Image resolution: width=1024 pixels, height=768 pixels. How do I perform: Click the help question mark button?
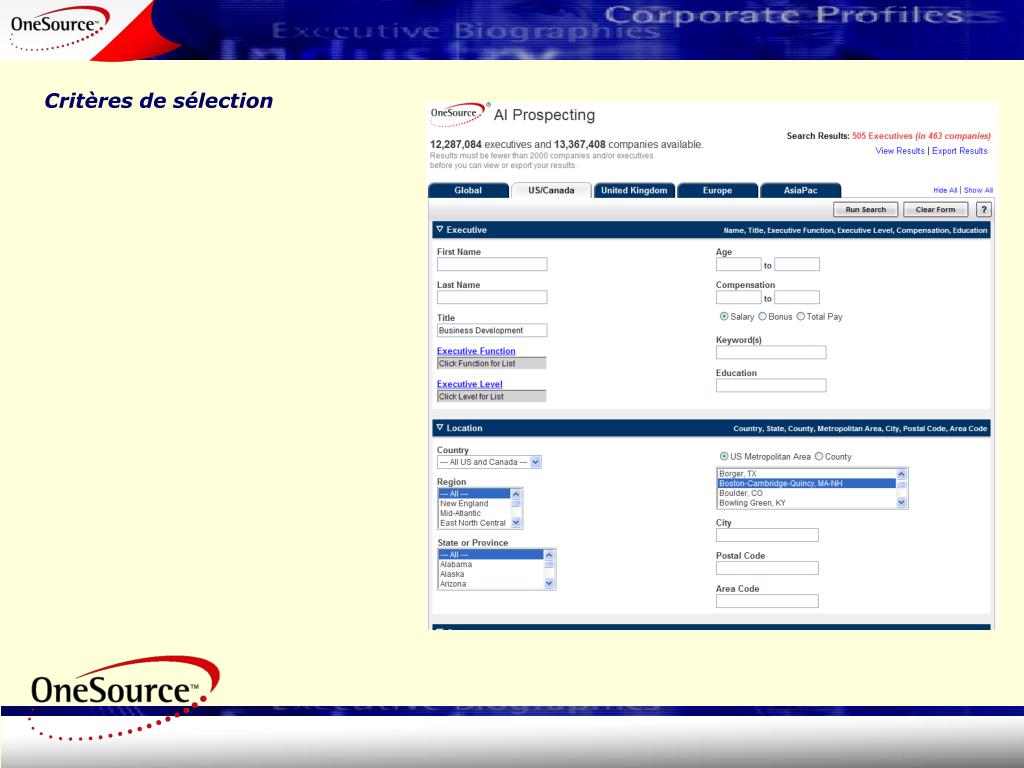tap(984, 210)
